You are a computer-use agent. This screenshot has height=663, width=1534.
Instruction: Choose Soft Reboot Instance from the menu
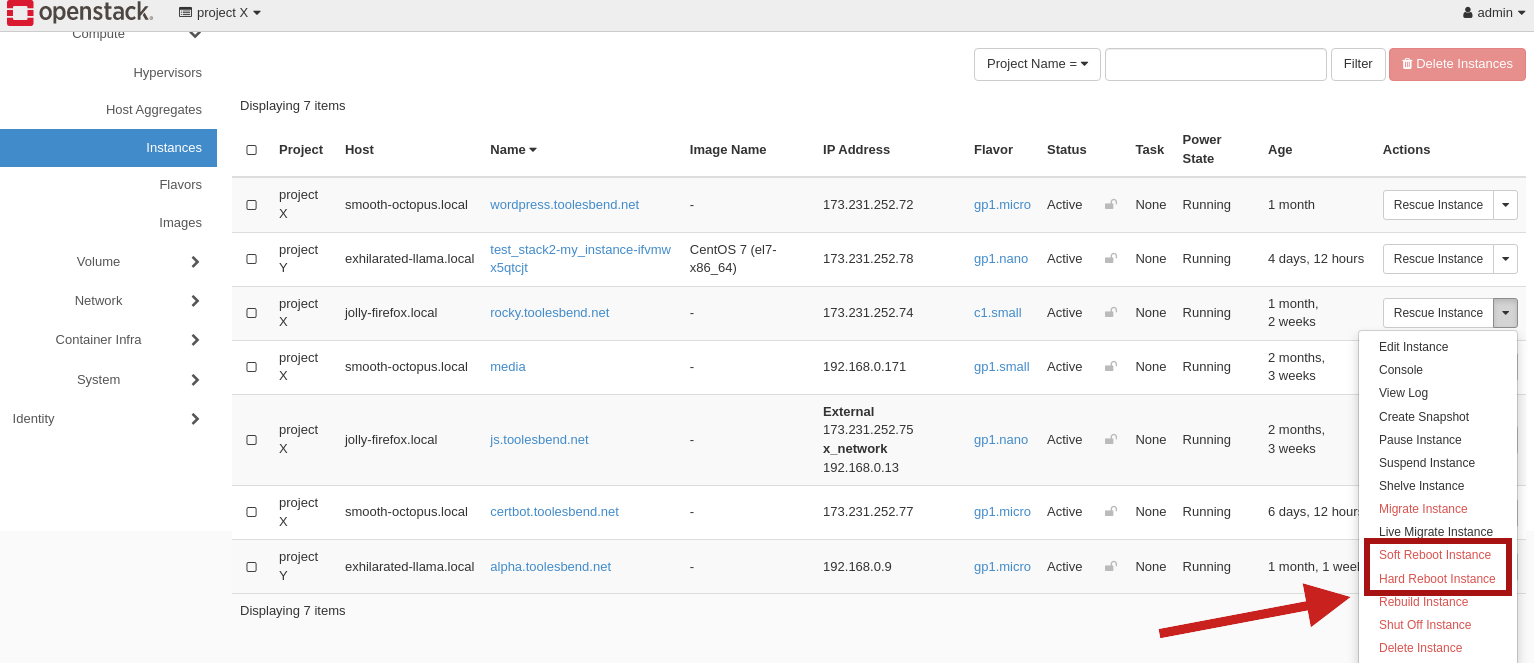click(1434, 555)
